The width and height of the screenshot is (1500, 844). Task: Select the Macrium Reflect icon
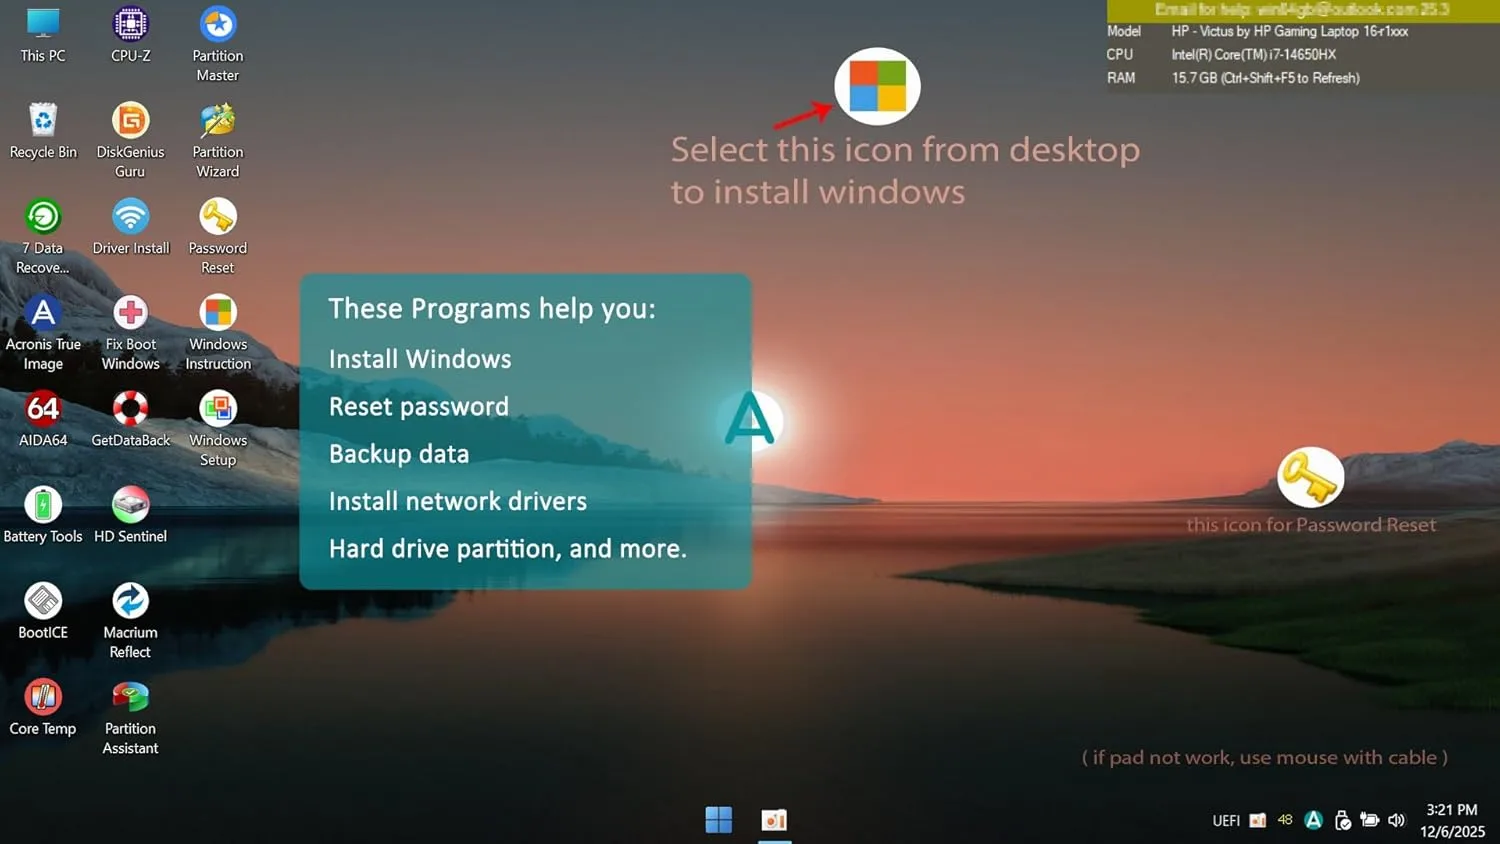[130, 601]
